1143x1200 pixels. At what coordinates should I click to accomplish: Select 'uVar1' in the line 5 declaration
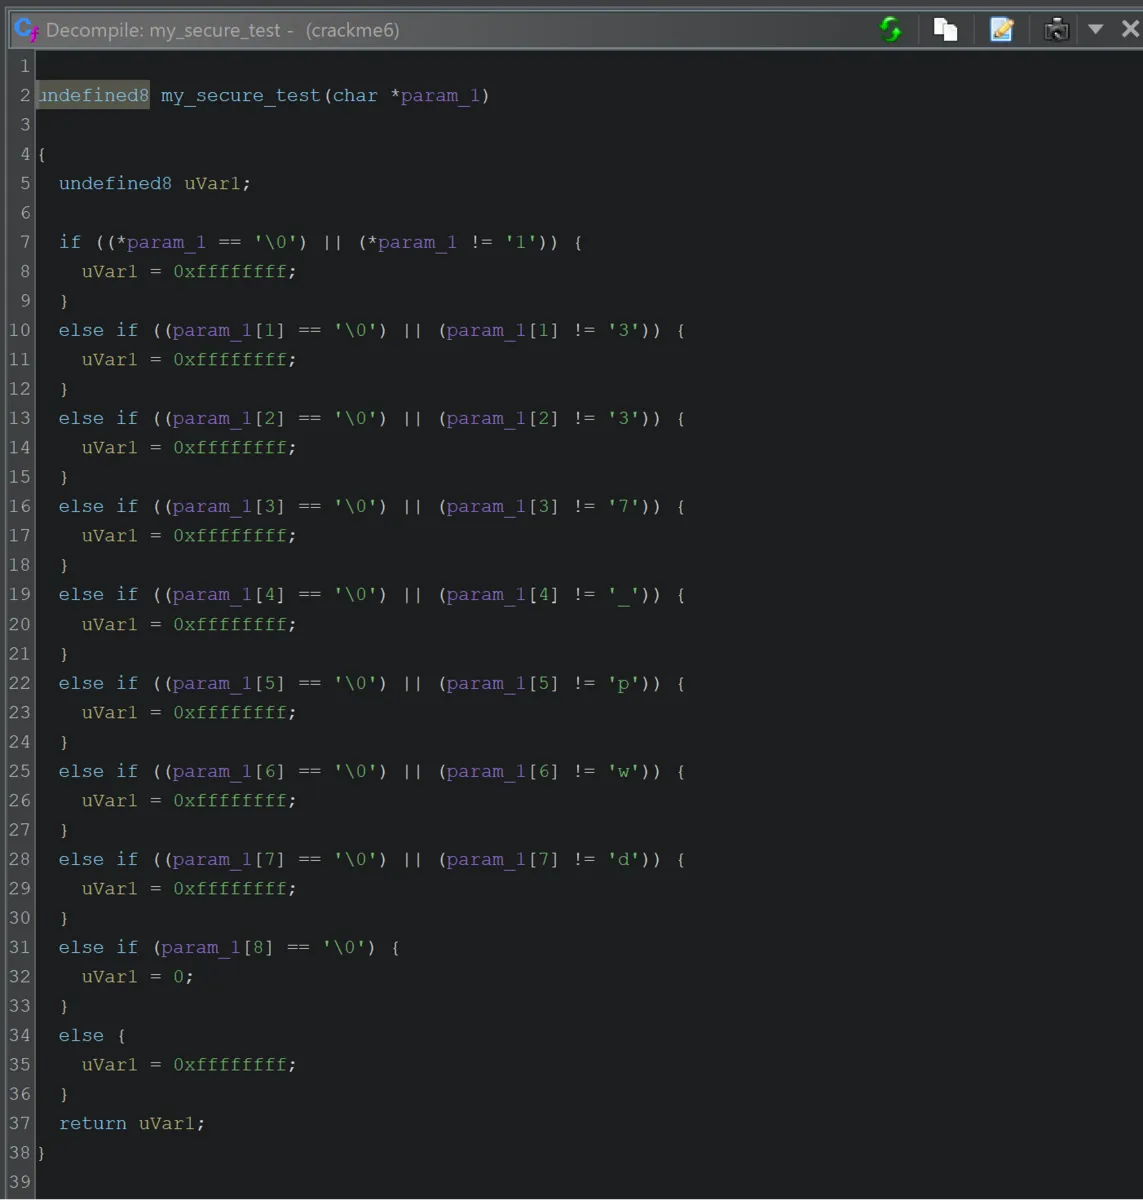pyautogui.click(x=212, y=183)
